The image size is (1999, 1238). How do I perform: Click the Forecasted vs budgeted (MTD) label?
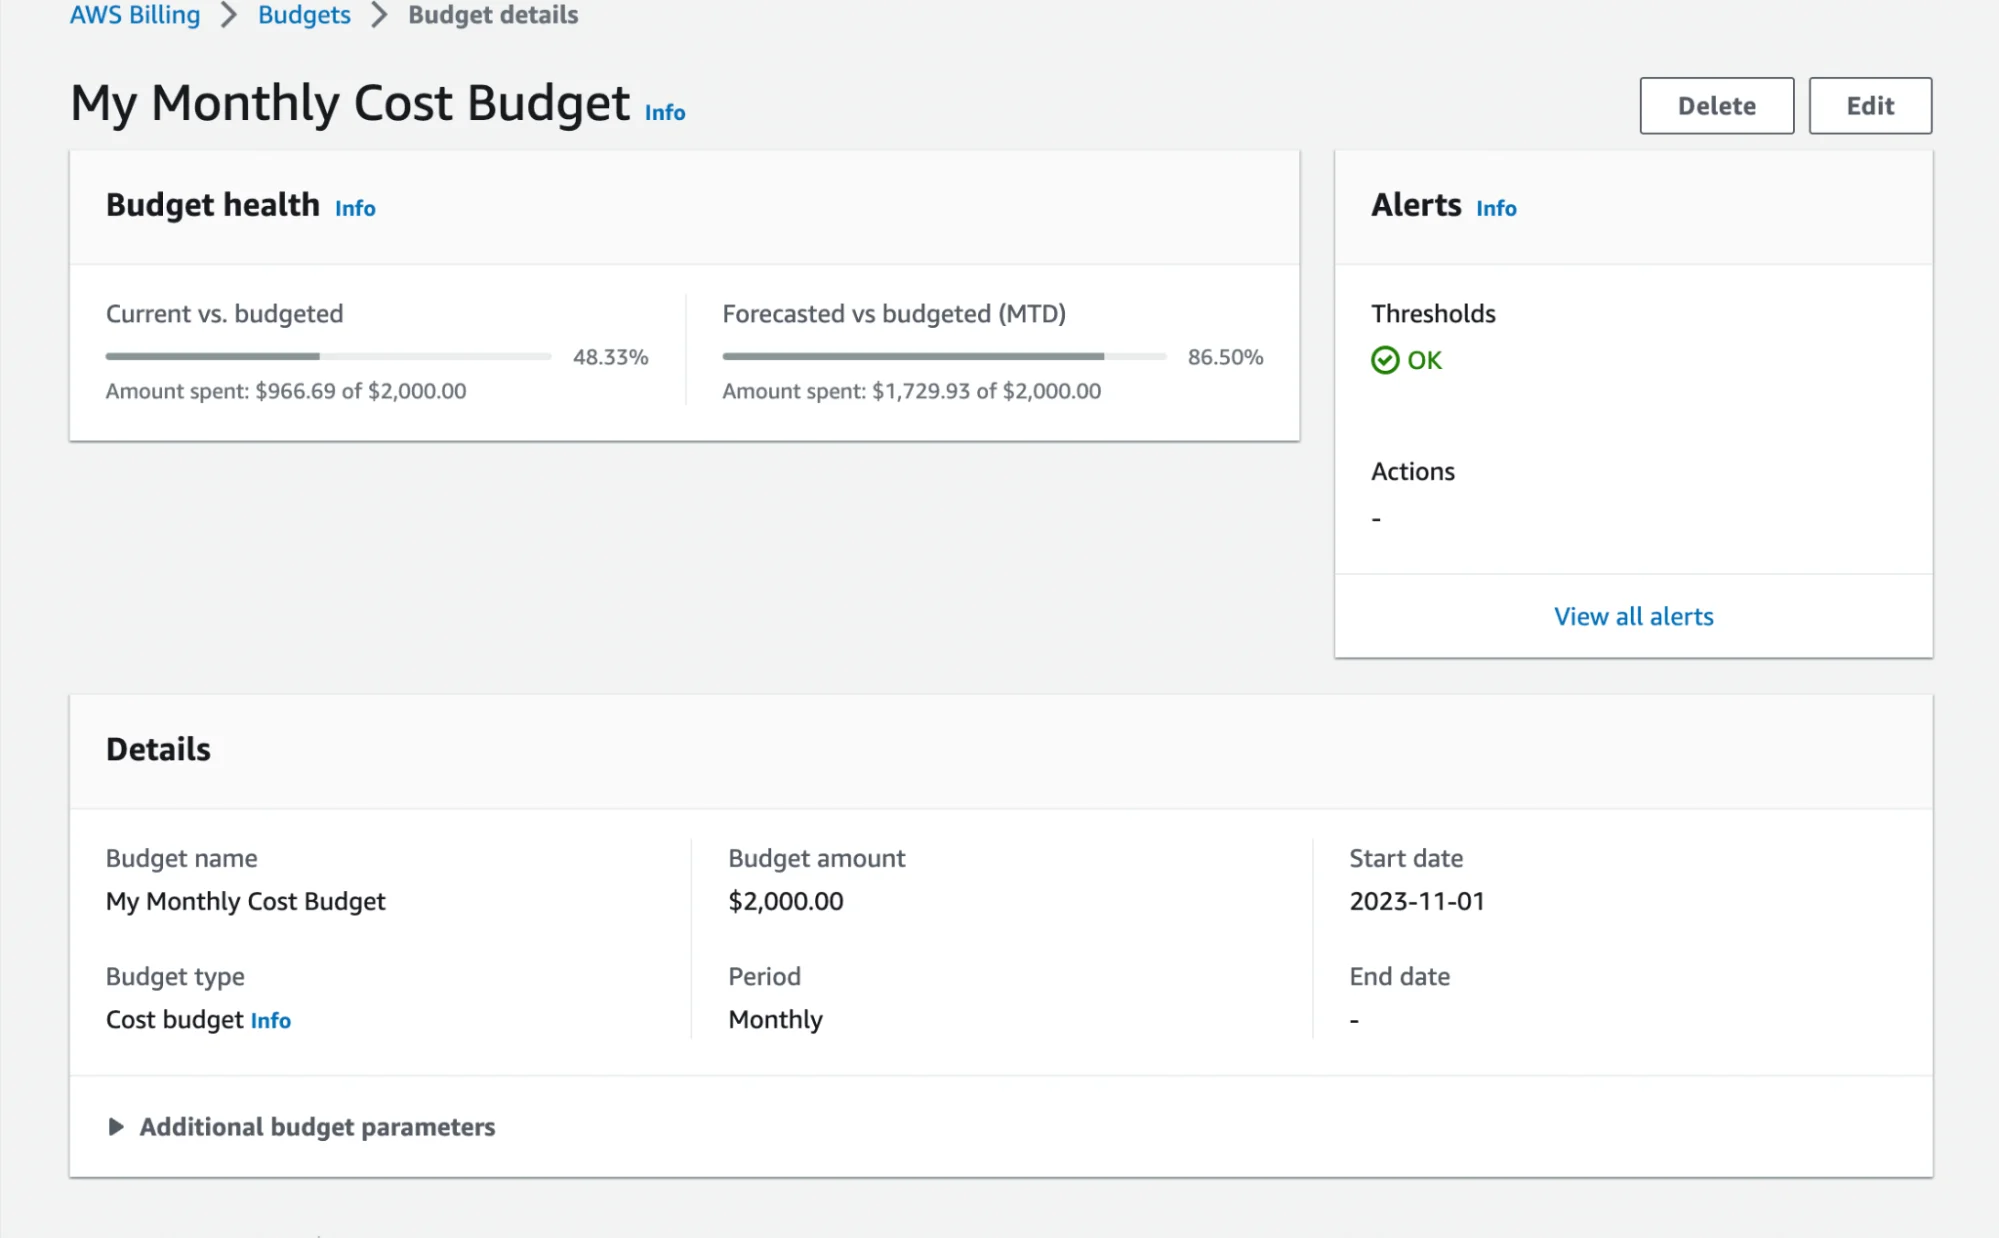tap(894, 314)
